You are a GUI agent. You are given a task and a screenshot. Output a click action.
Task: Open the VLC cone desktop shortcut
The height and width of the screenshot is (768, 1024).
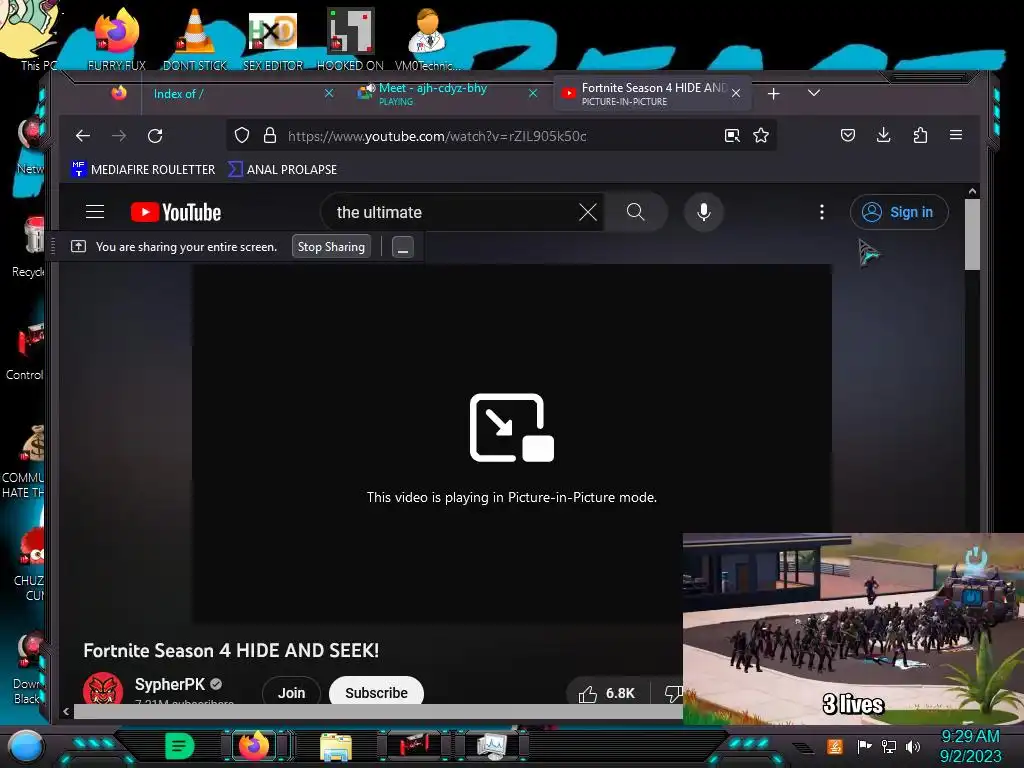coord(195,39)
